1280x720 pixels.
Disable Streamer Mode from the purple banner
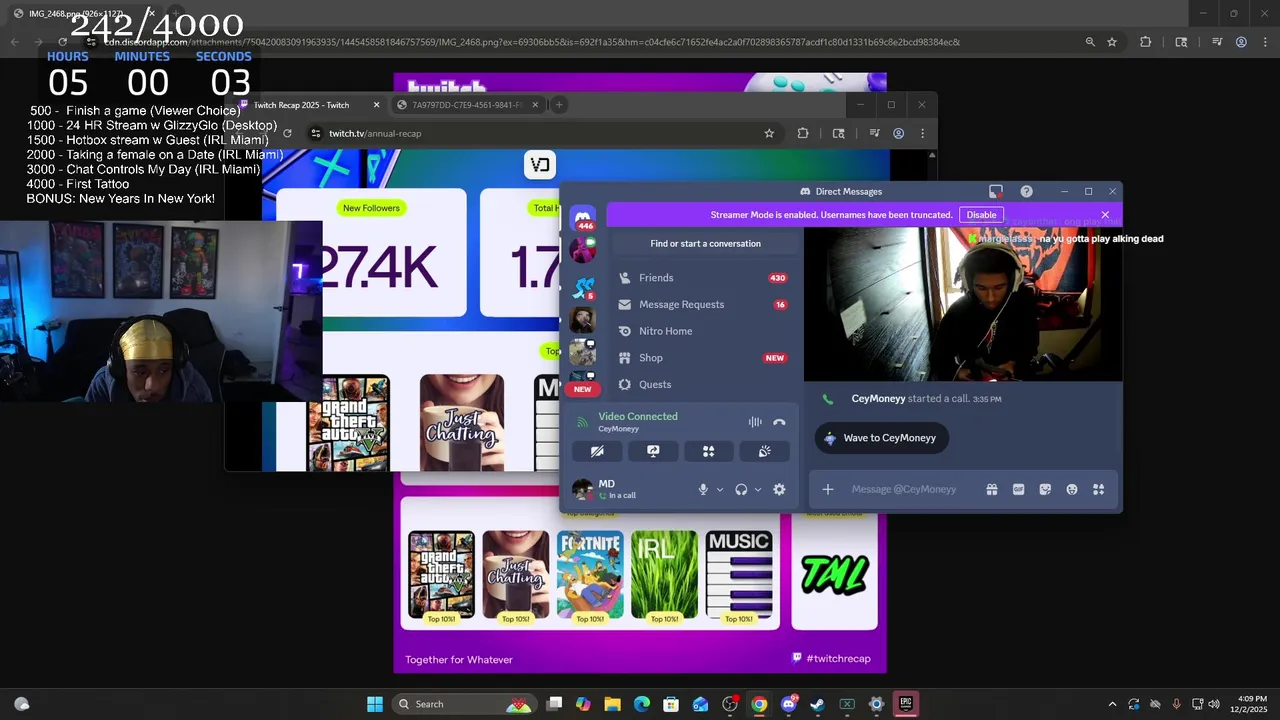tap(981, 215)
